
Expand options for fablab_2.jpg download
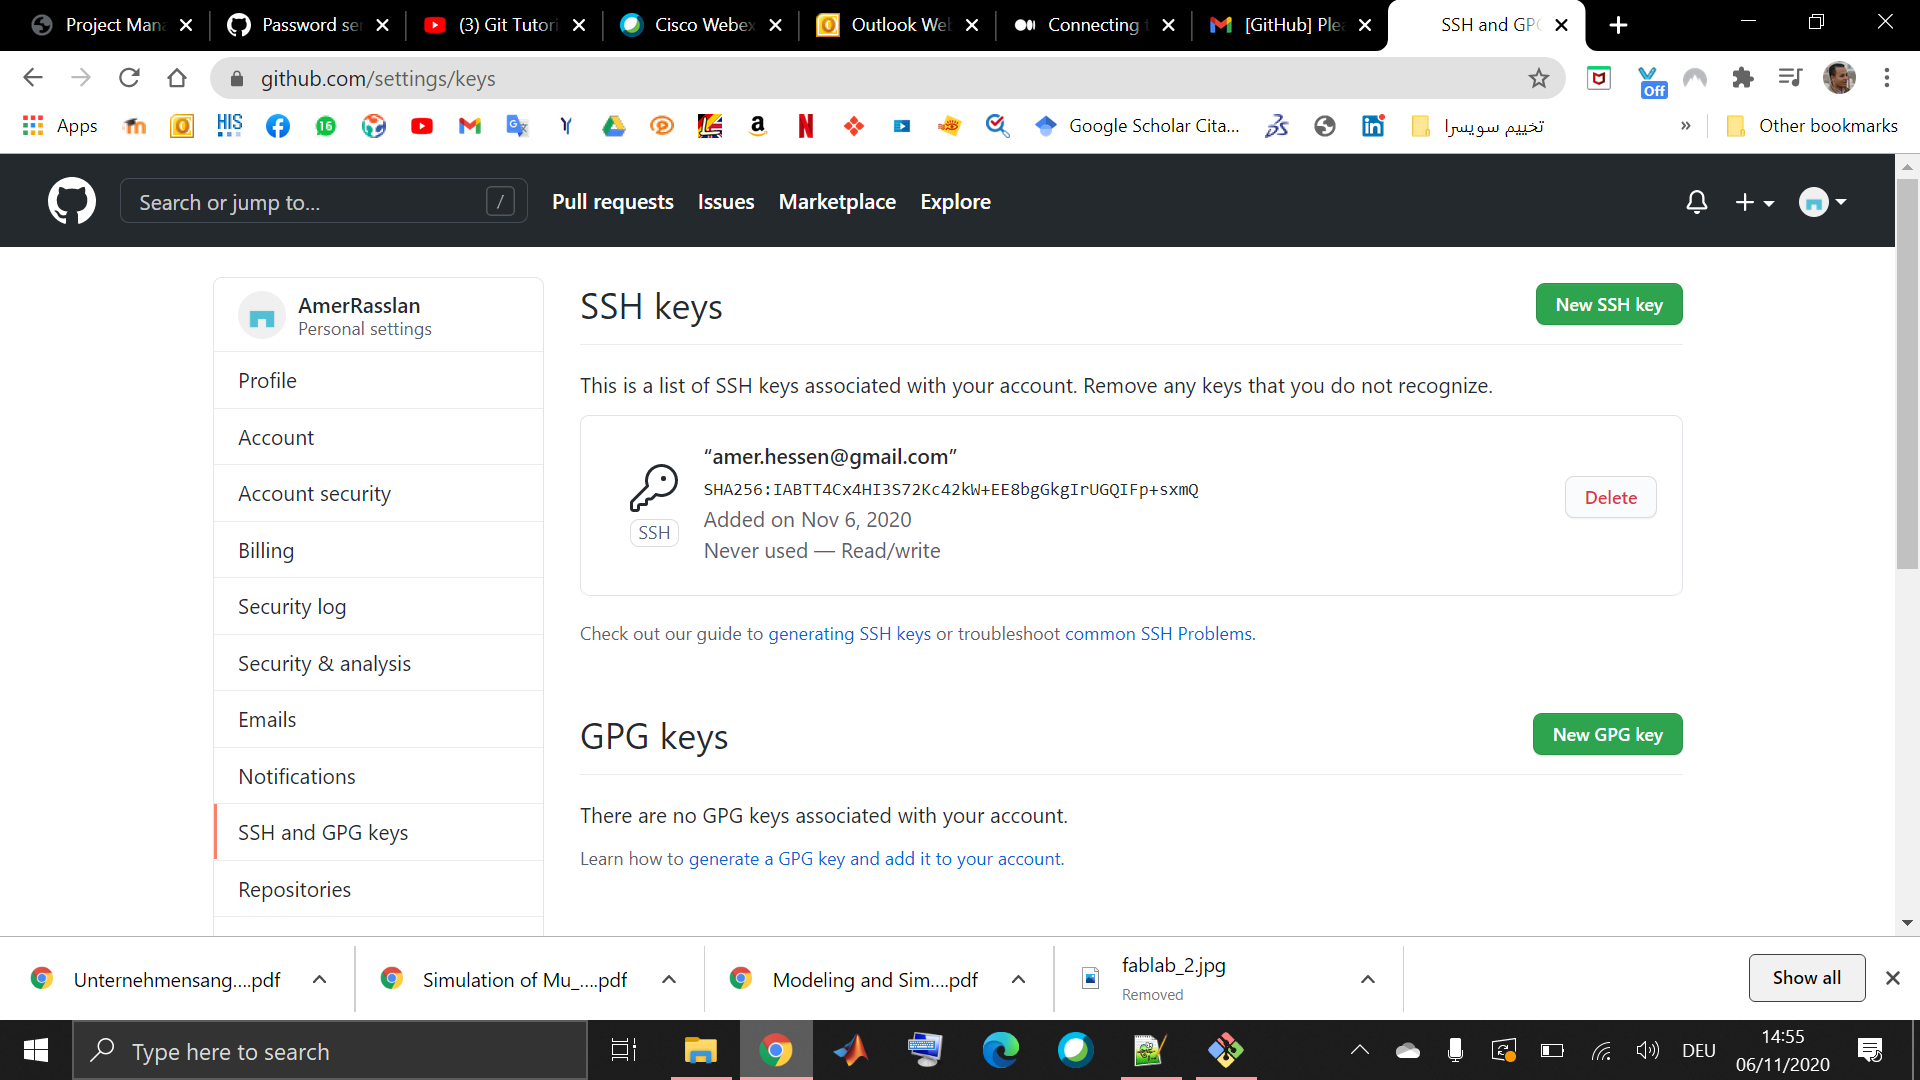click(x=1368, y=979)
